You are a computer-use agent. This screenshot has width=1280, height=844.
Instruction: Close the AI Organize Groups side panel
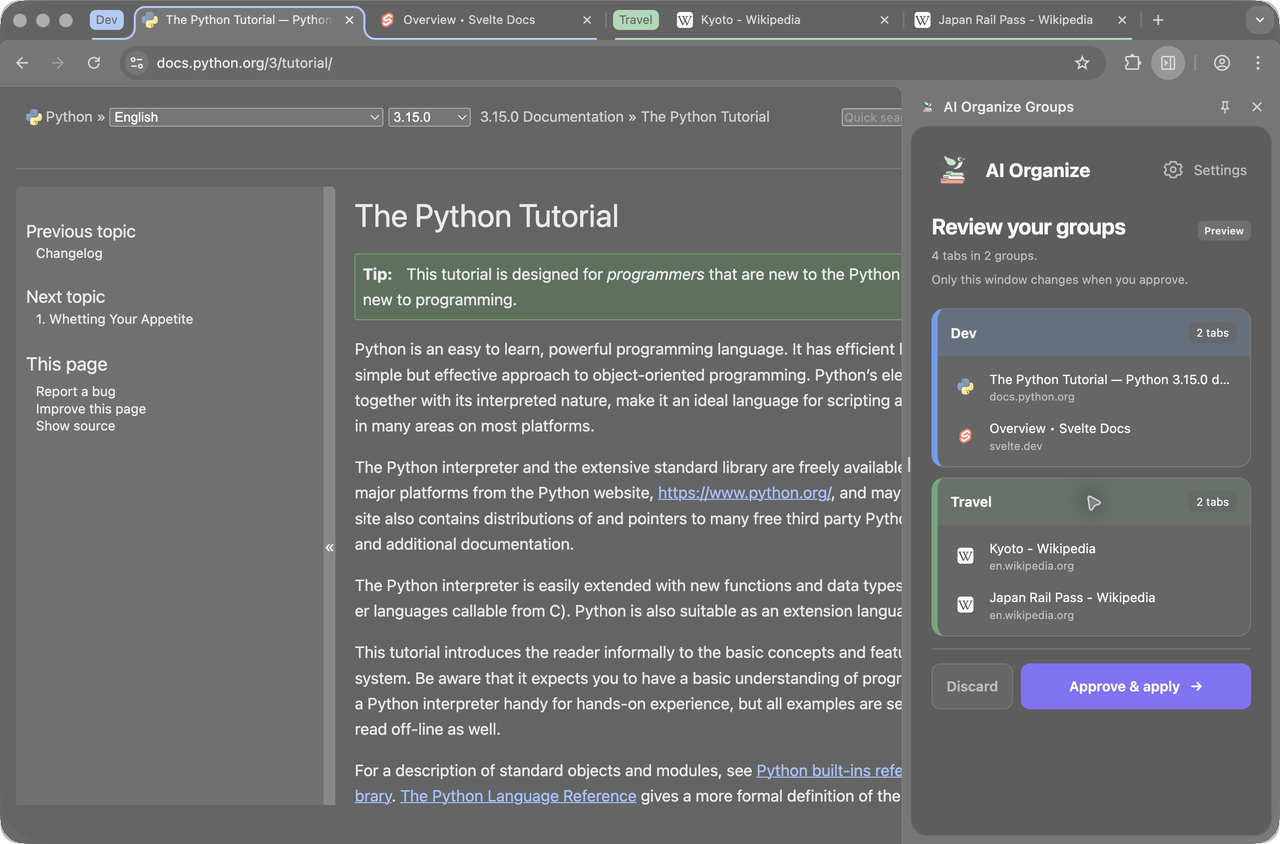(x=1257, y=107)
